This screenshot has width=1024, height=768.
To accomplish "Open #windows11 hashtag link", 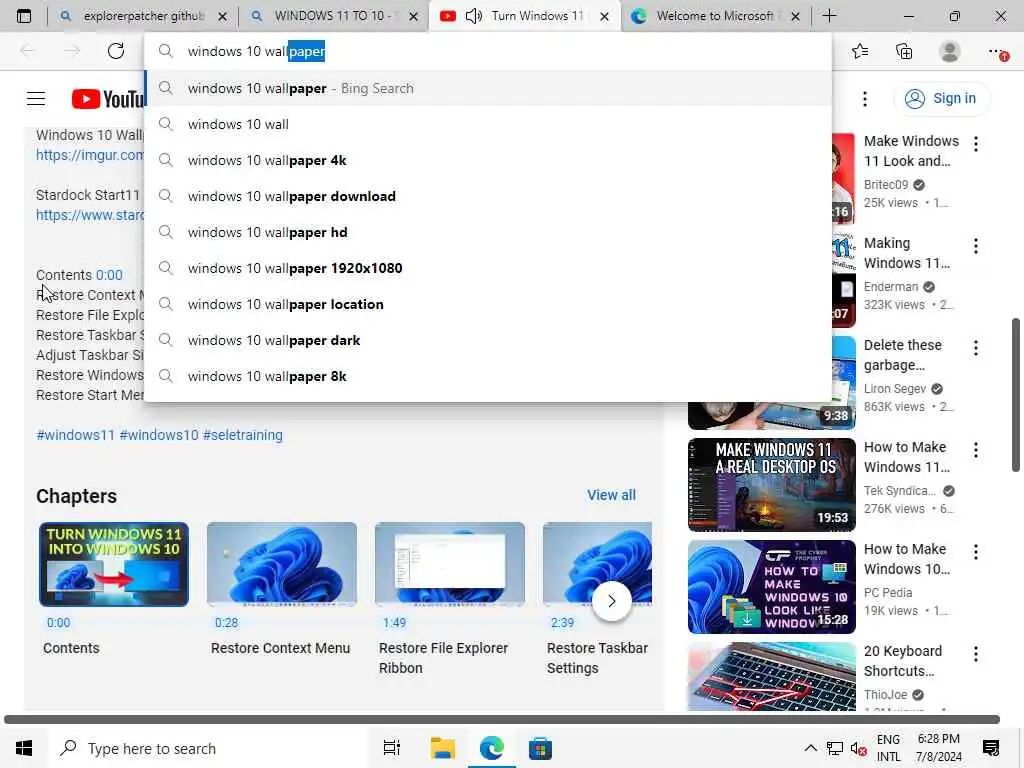I will click(x=75, y=435).
